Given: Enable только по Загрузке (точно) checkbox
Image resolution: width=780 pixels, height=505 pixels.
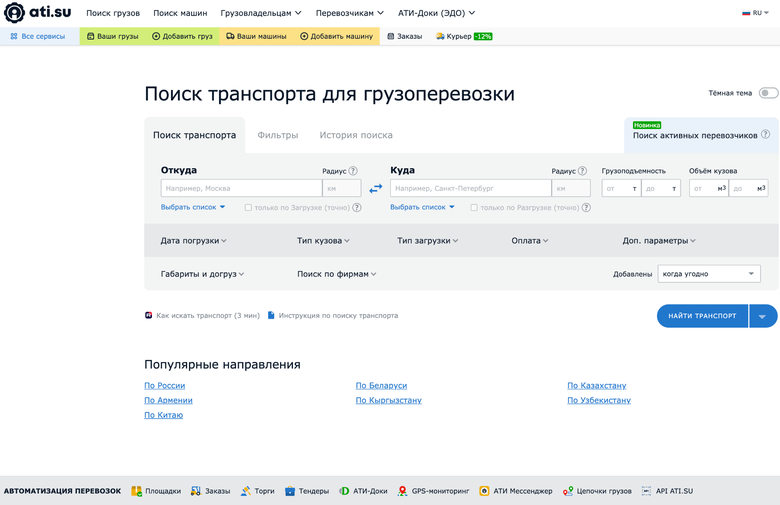Looking at the screenshot, I should pos(247,207).
